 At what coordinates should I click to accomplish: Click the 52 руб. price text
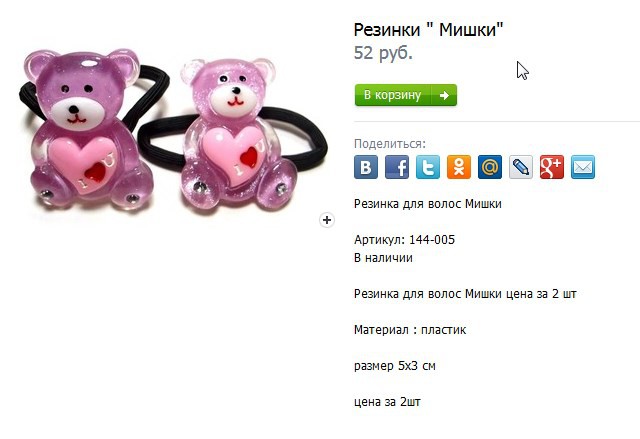click(x=383, y=53)
